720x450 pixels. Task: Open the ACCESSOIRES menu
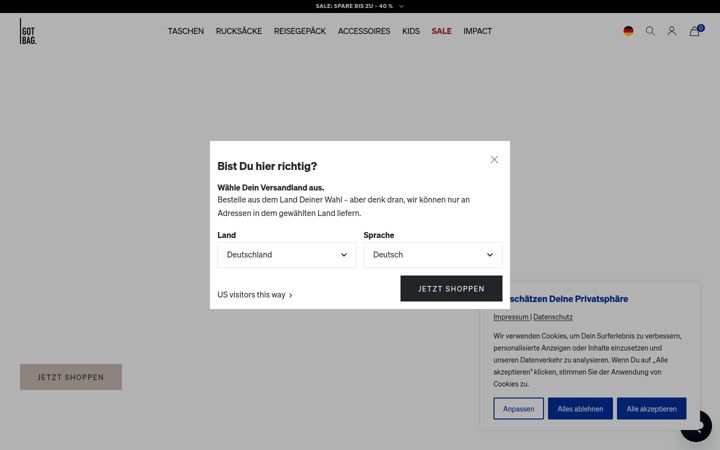(364, 31)
